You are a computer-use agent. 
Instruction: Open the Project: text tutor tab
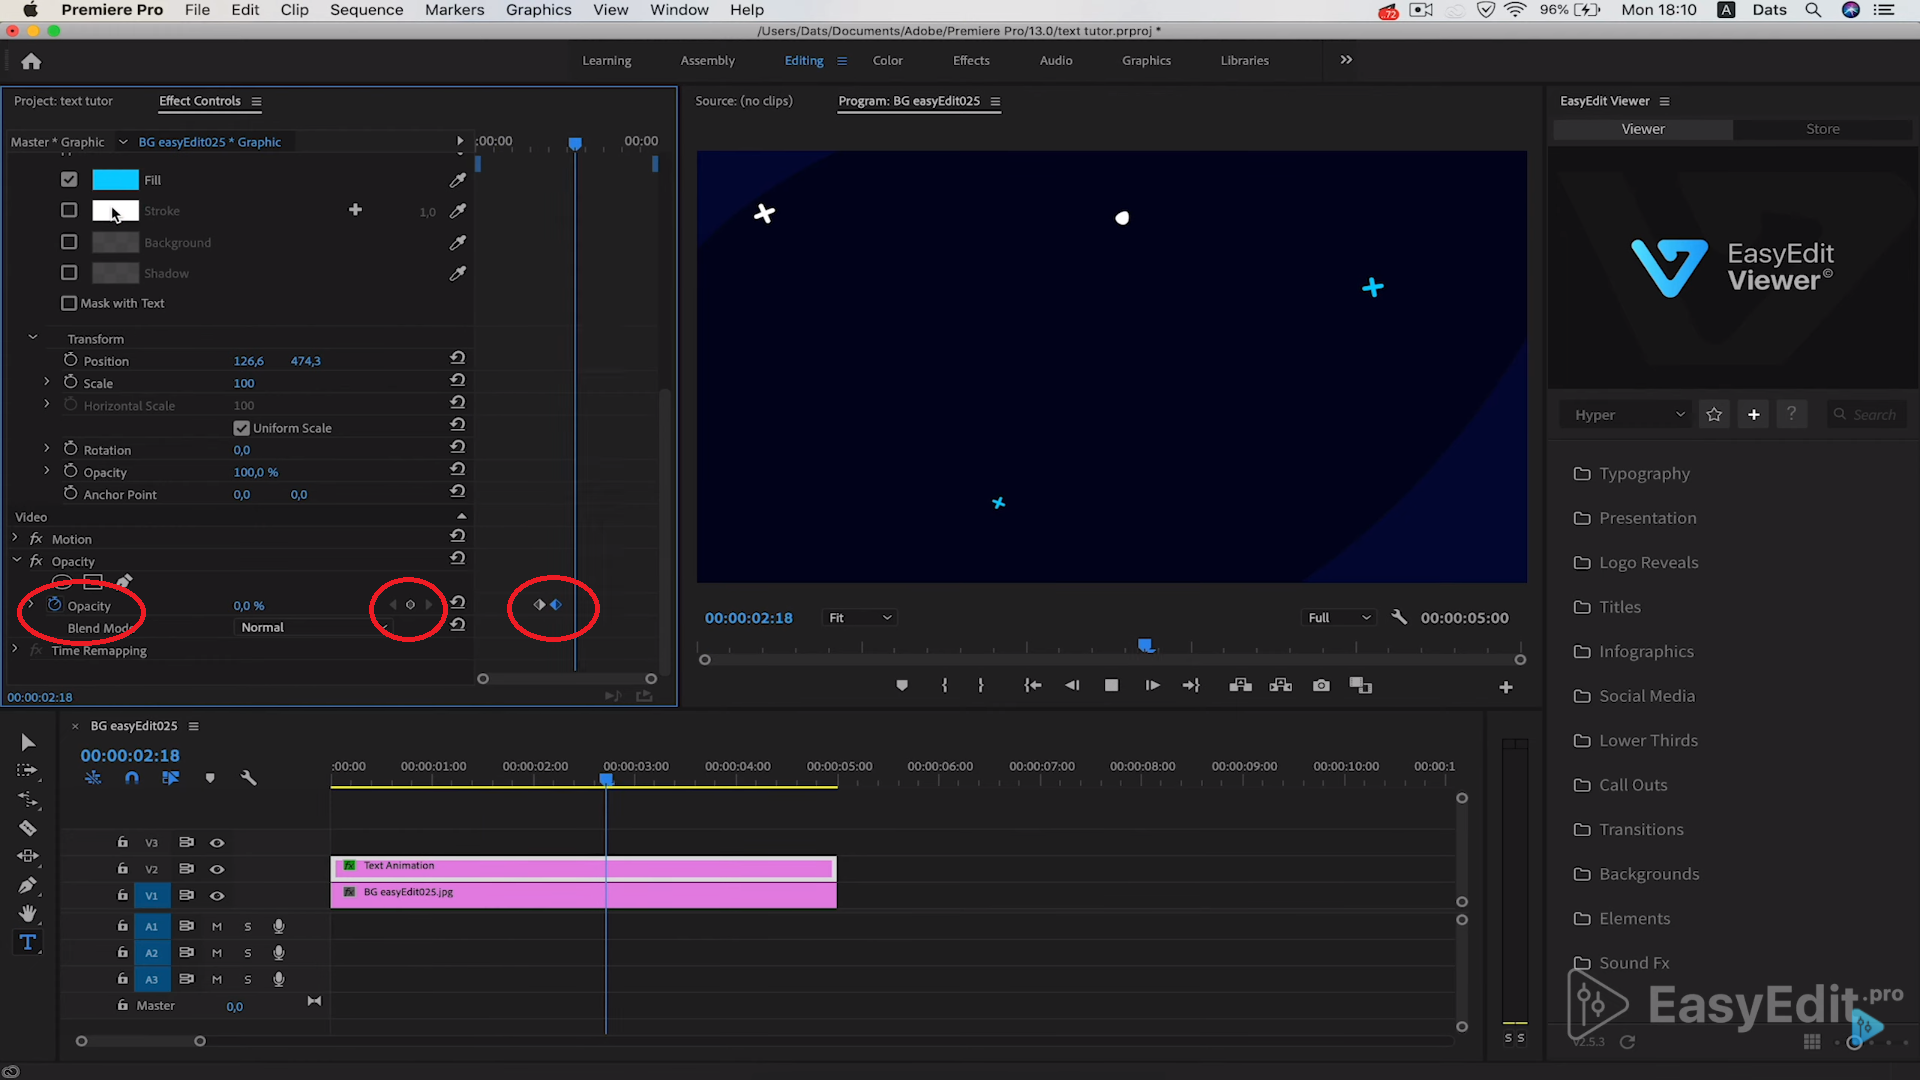63,101
